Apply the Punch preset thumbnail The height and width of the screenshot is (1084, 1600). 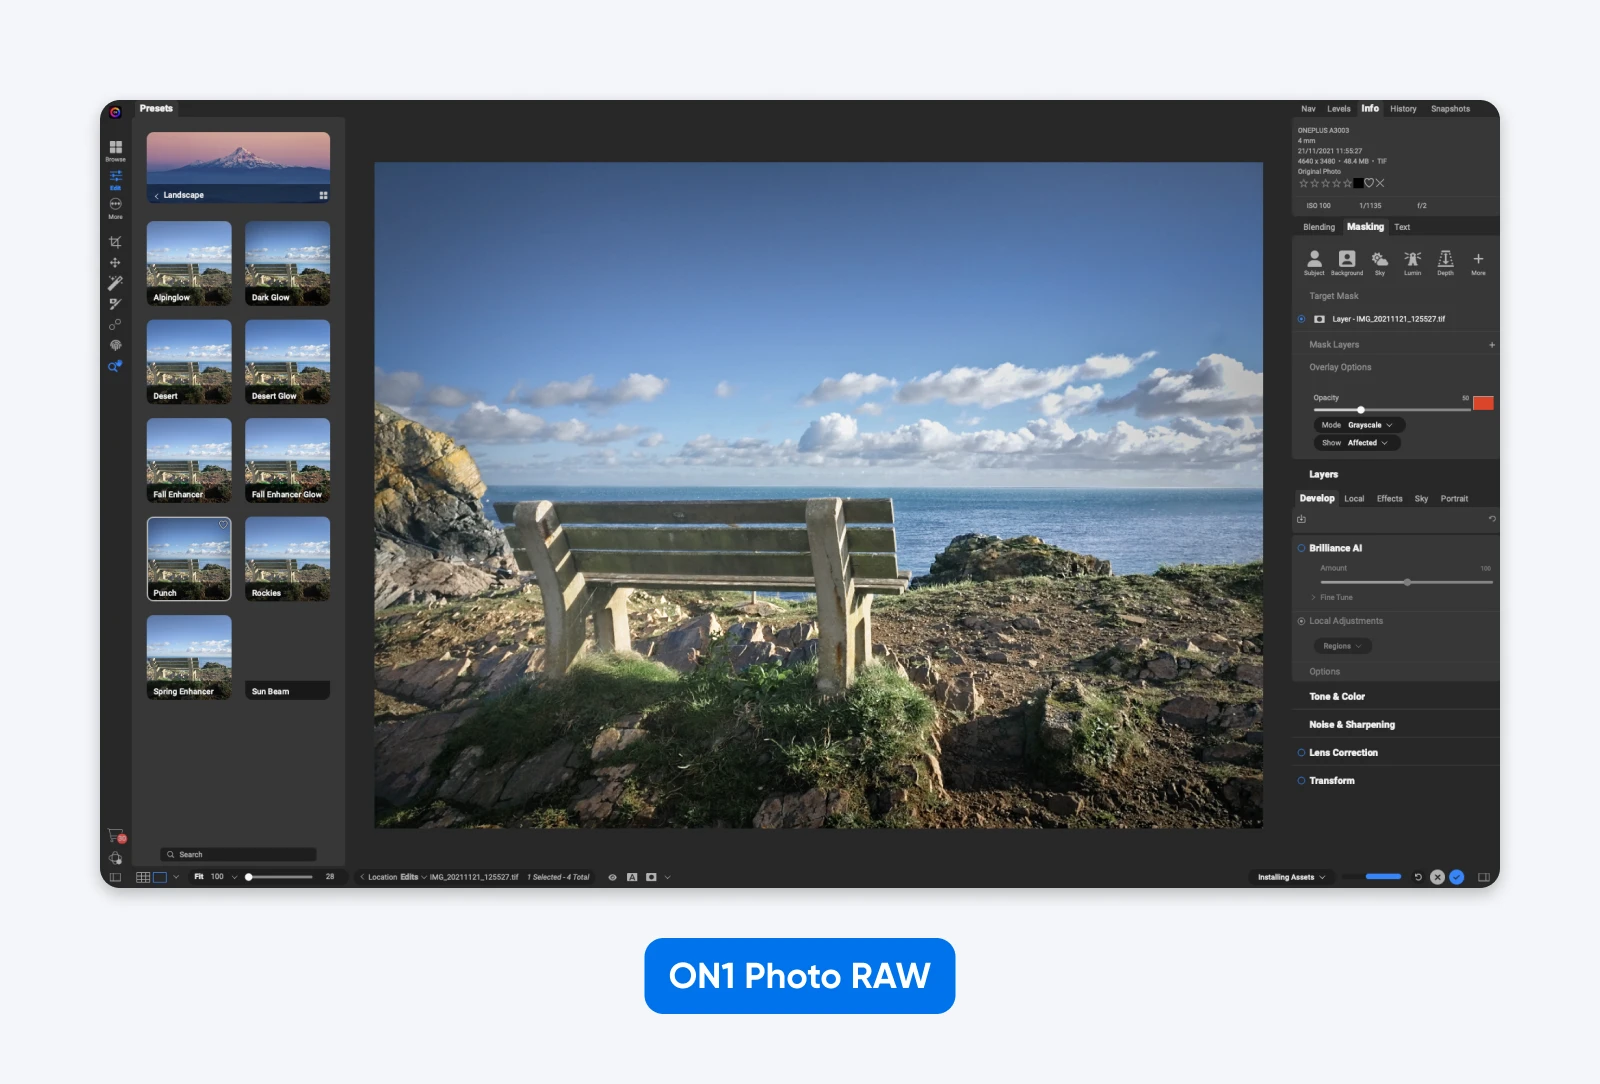pos(189,558)
